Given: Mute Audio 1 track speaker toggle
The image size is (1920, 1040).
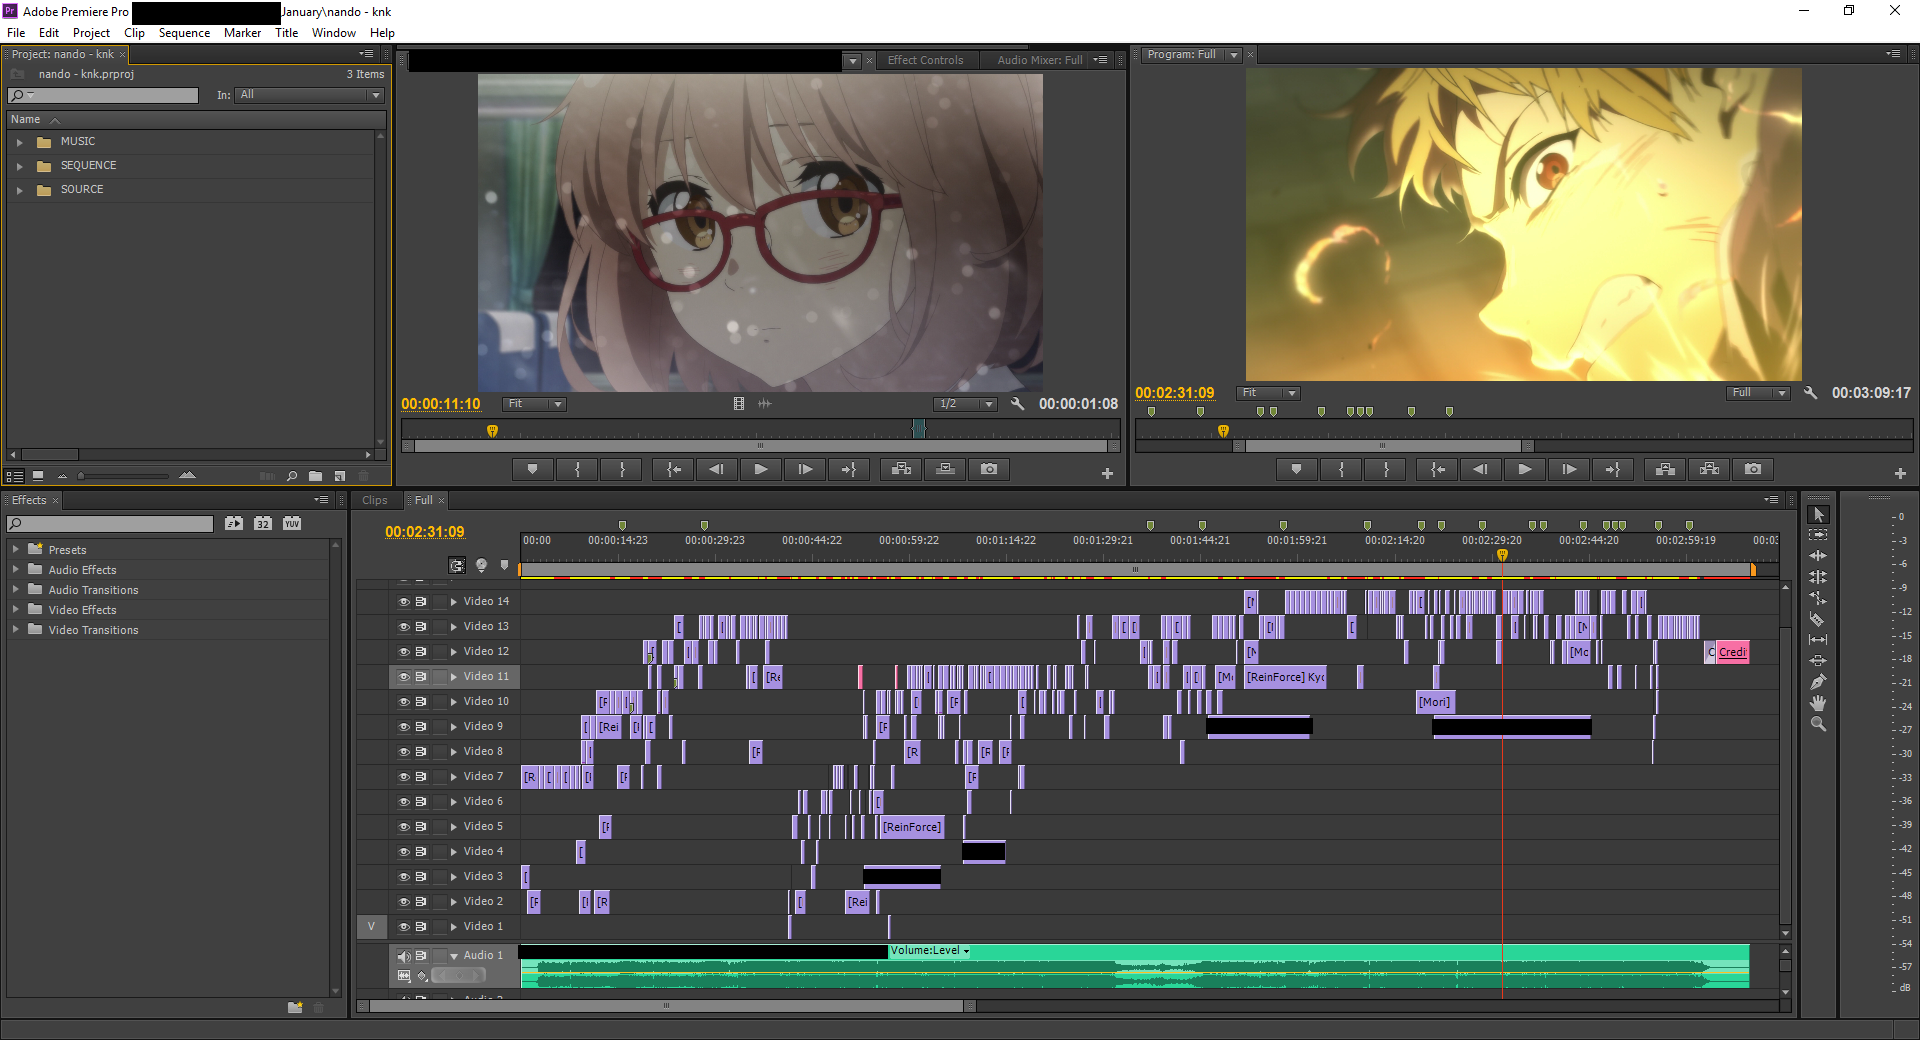Looking at the screenshot, I should 404,956.
